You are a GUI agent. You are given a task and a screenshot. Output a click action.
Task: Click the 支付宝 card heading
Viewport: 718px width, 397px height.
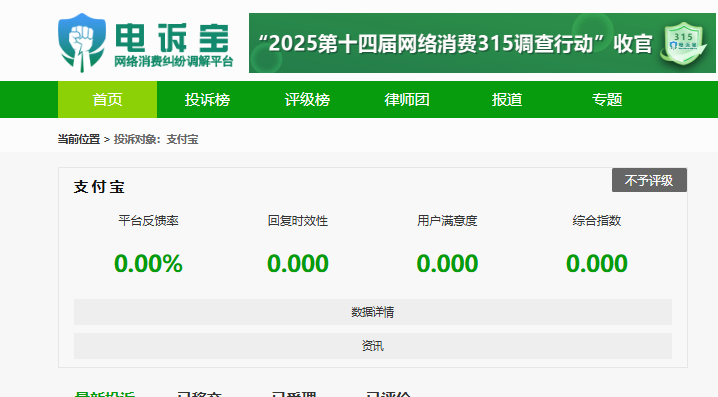pyautogui.click(x=99, y=187)
